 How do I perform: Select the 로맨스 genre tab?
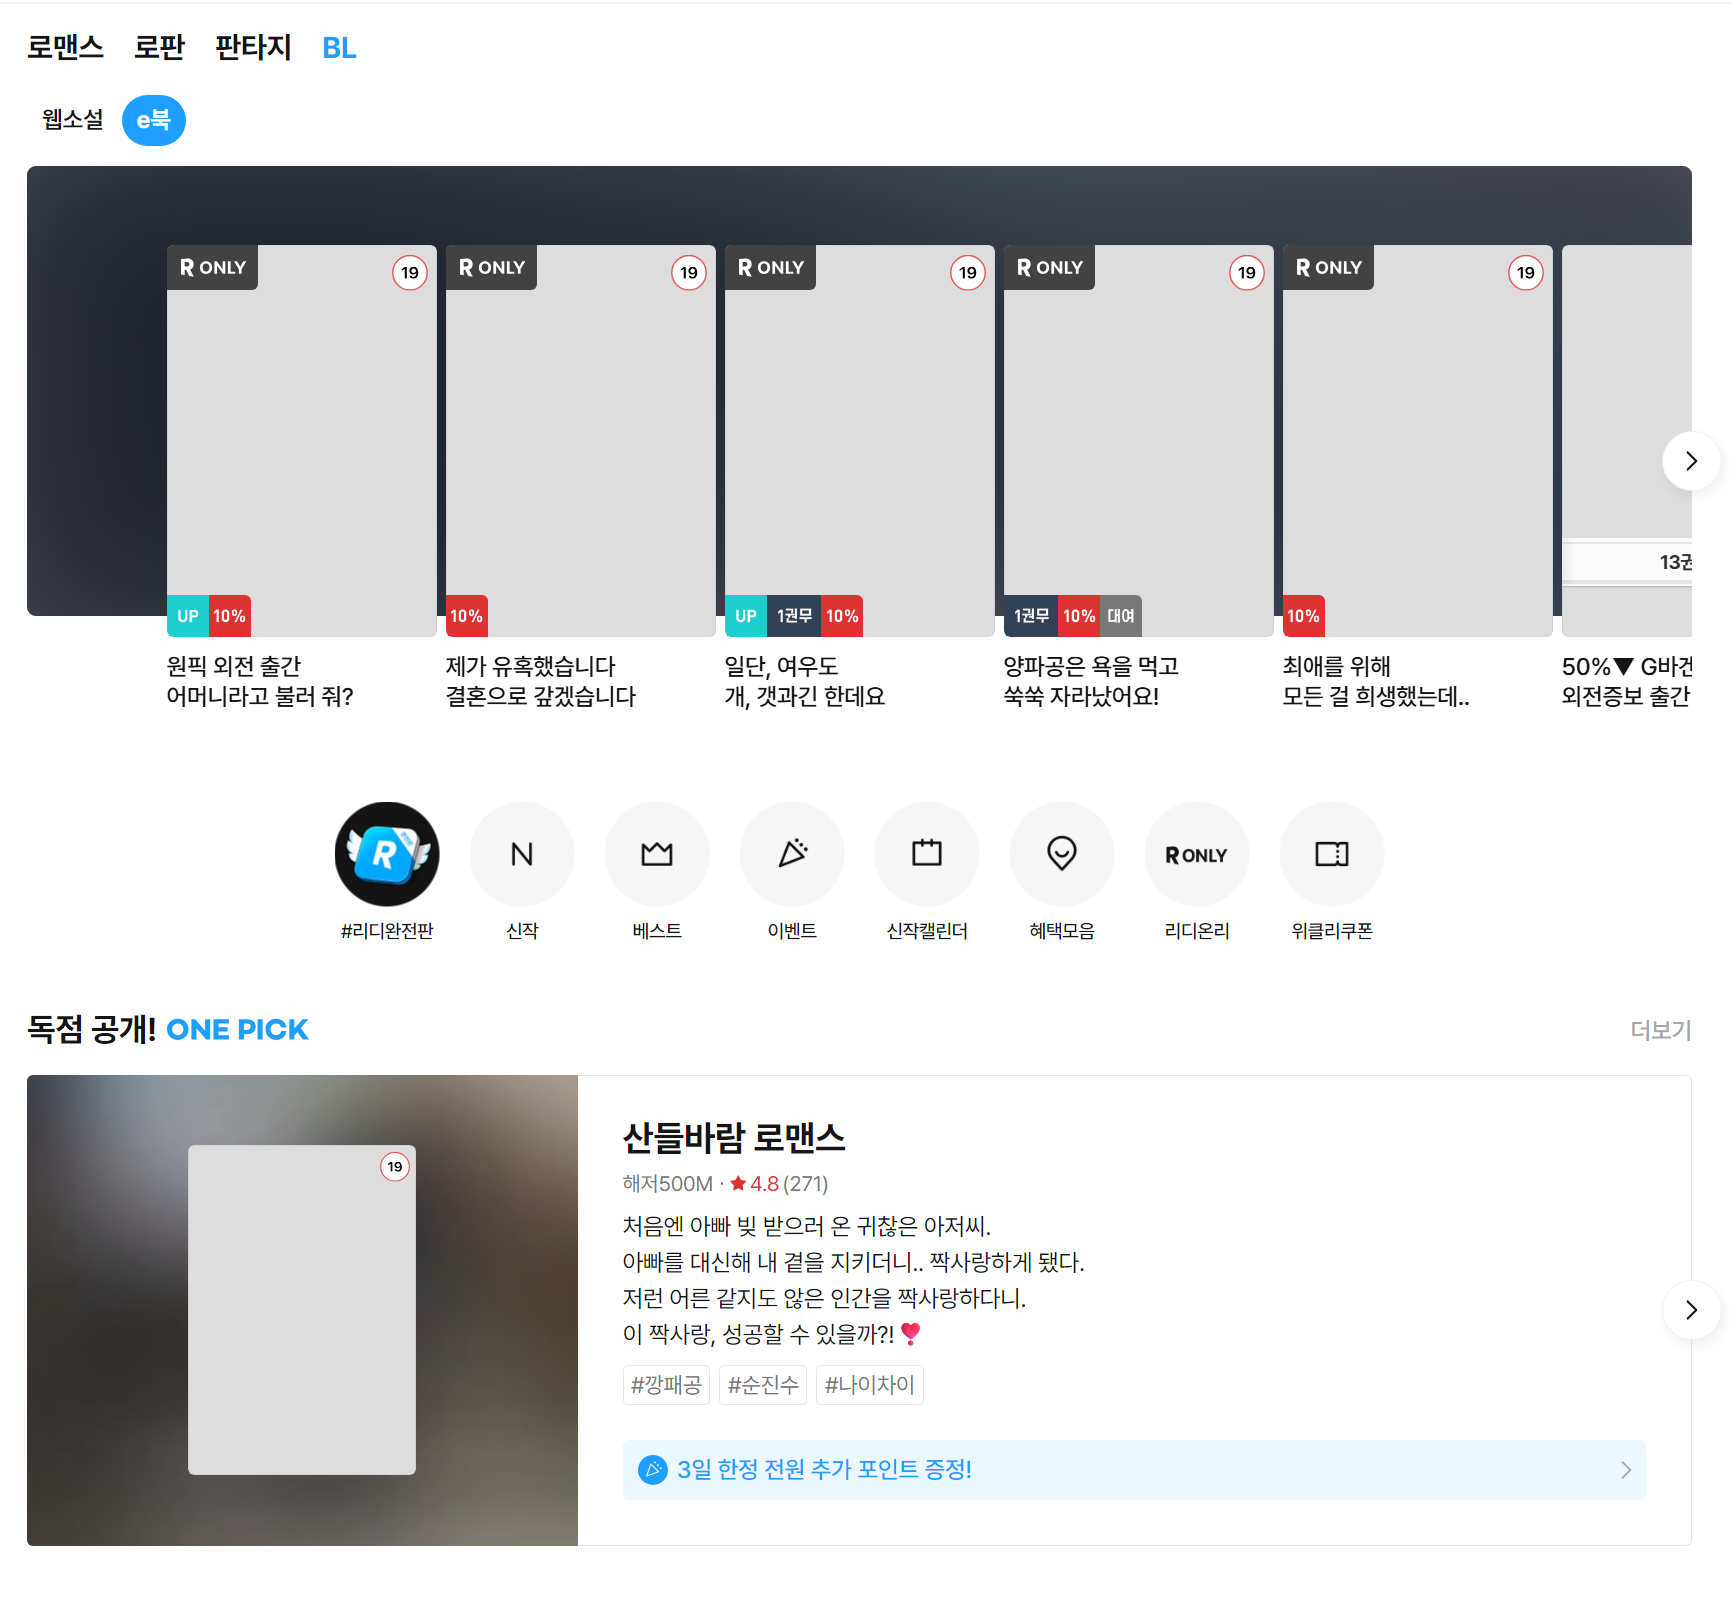[x=65, y=48]
